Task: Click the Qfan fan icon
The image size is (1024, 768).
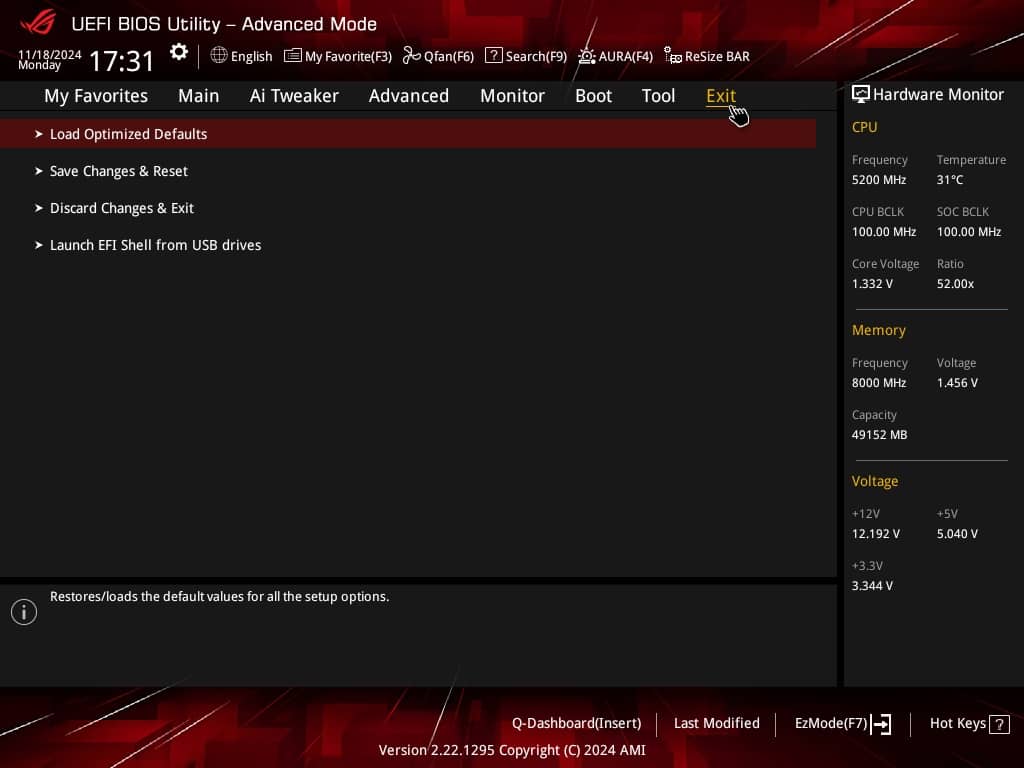Action: [x=411, y=56]
